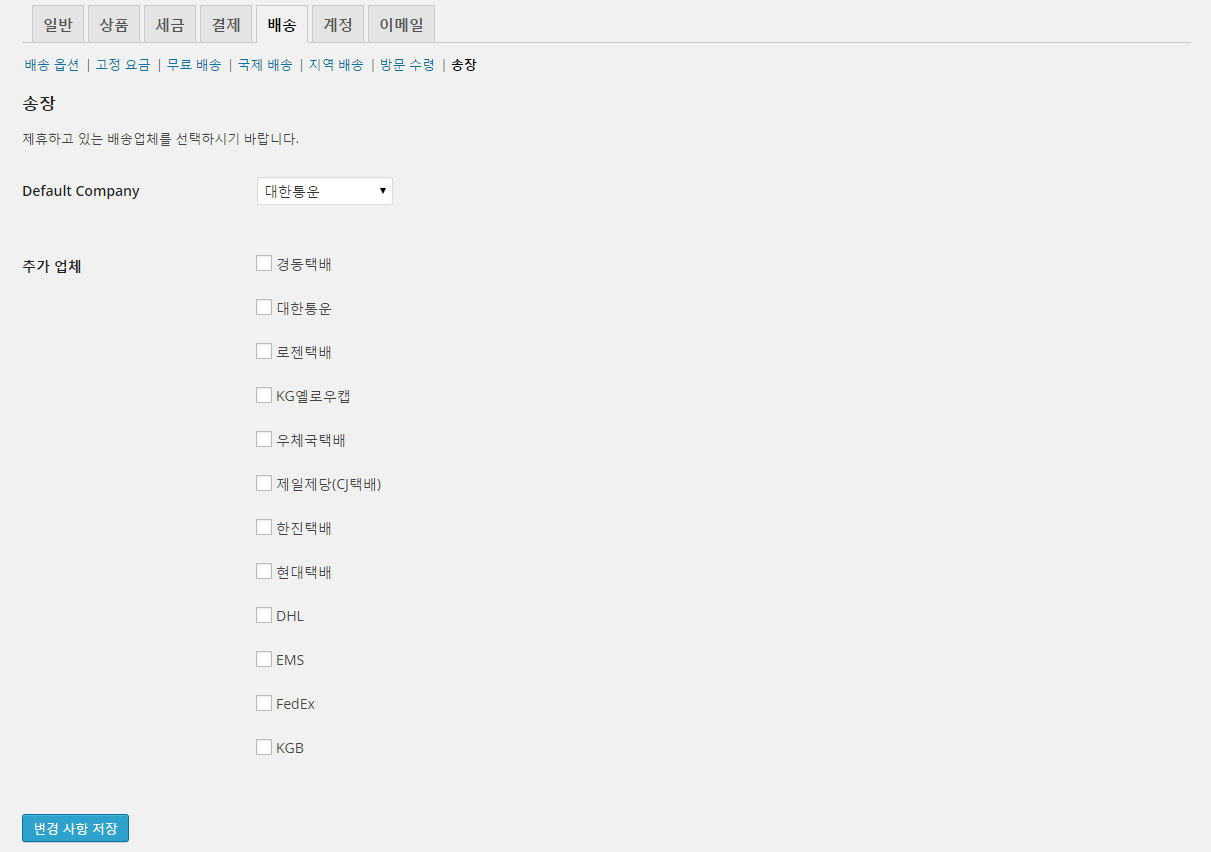This screenshot has width=1211, height=852.
Task: Enable the 제일제당(CJ택배) checkbox
Action: (264, 483)
